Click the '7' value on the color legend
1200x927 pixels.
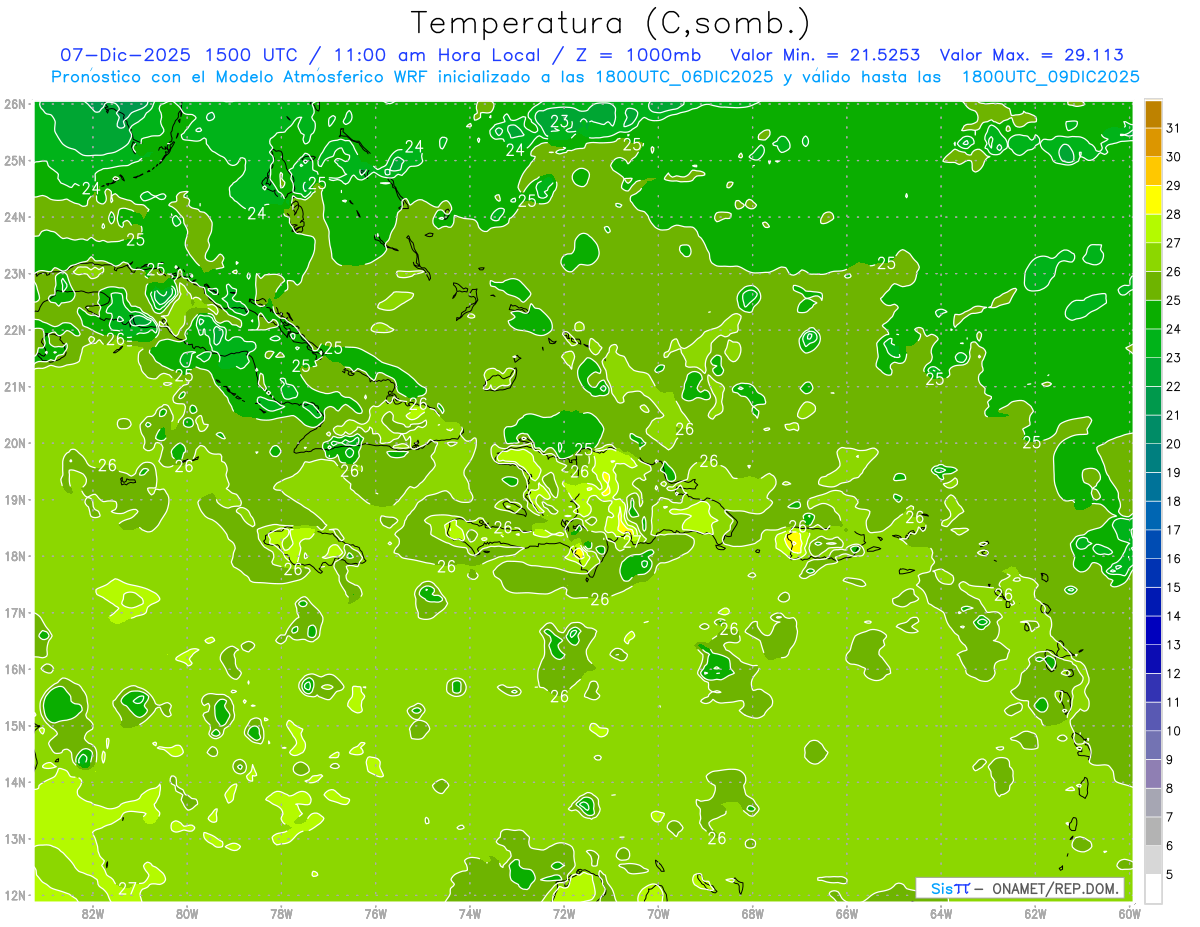click(1170, 817)
